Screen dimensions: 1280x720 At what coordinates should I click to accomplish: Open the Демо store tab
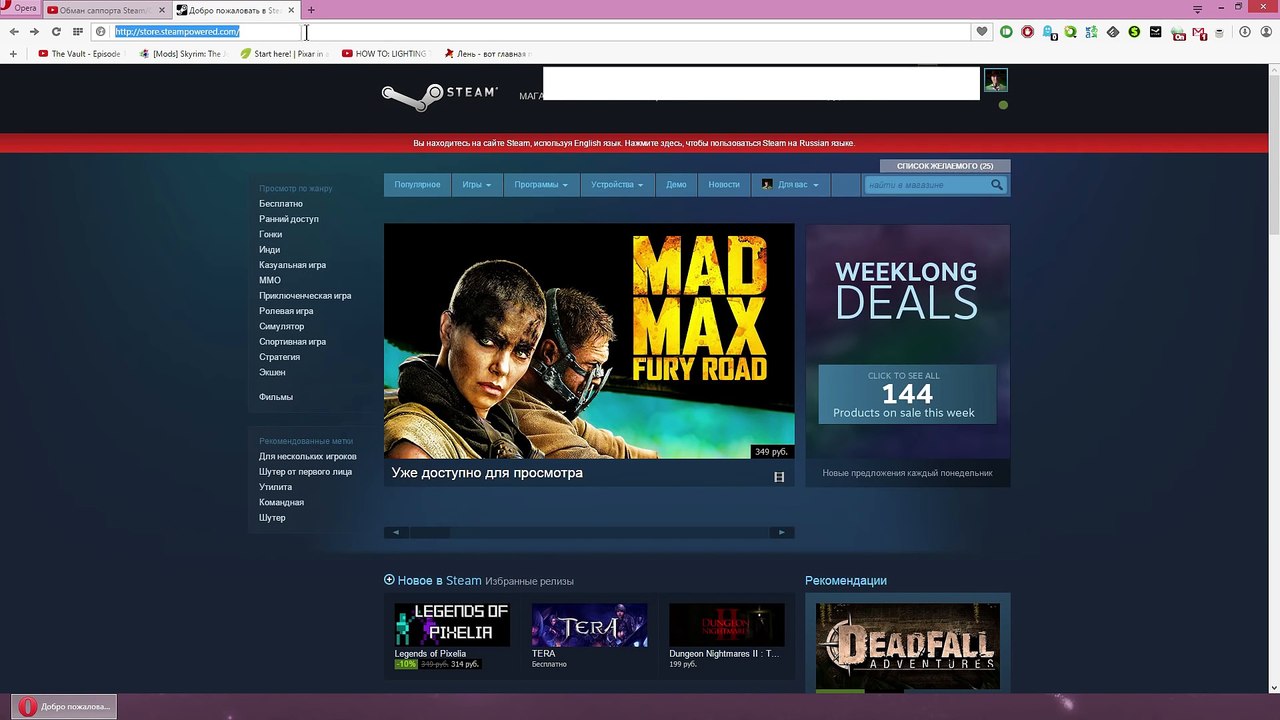(x=676, y=185)
